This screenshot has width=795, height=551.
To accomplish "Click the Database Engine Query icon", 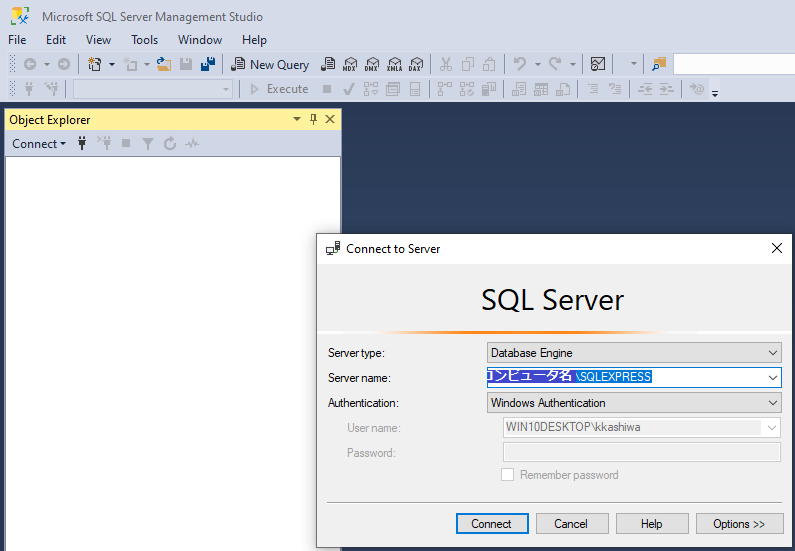I will (x=328, y=64).
